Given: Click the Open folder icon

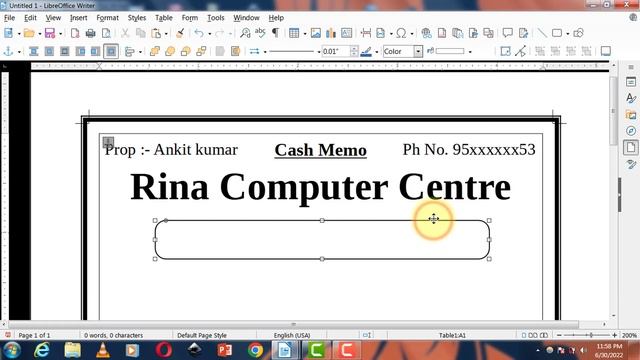Looking at the screenshot, I should (x=29, y=33).
